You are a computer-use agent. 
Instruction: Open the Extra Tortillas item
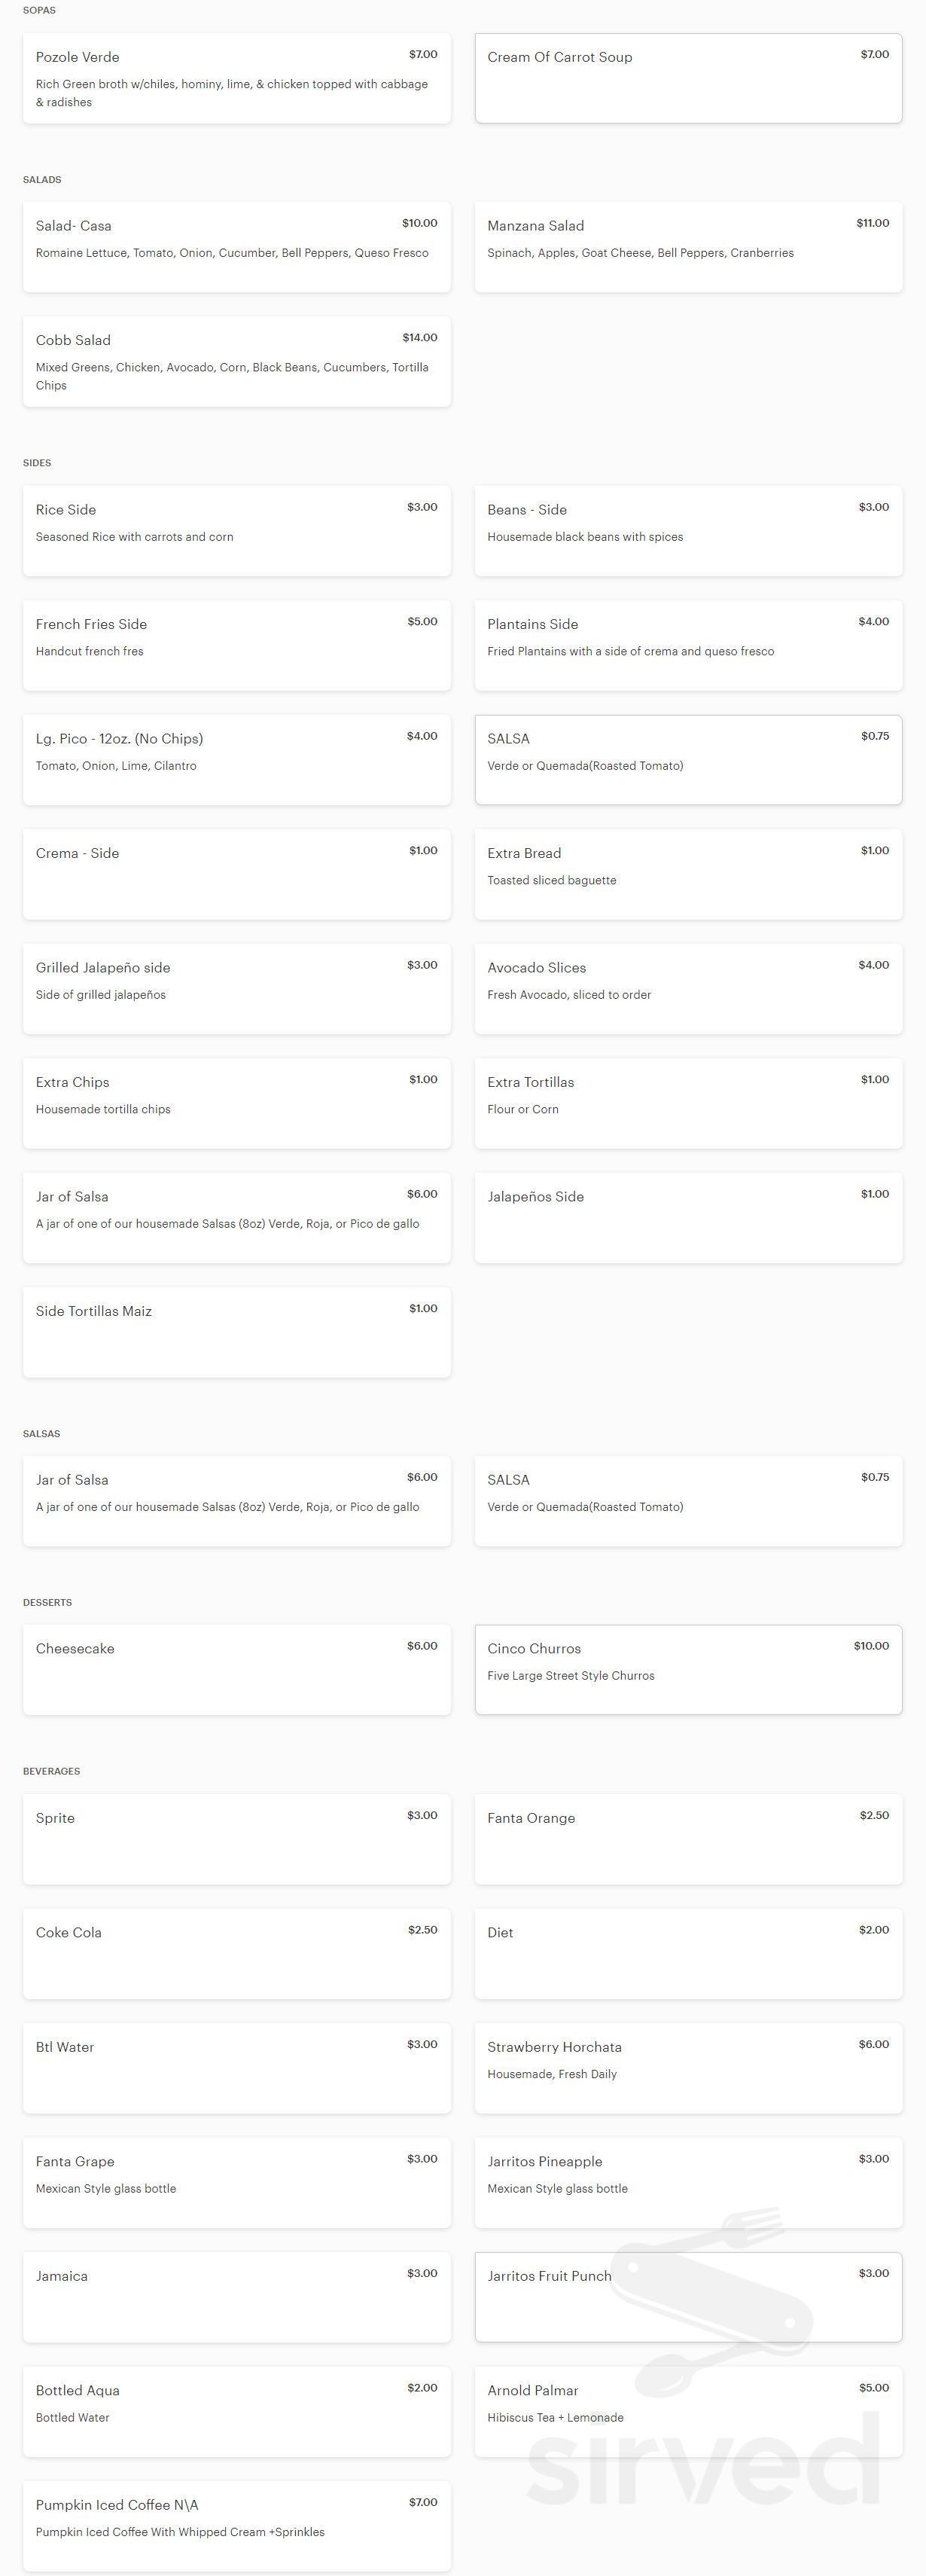point(688,1104)
